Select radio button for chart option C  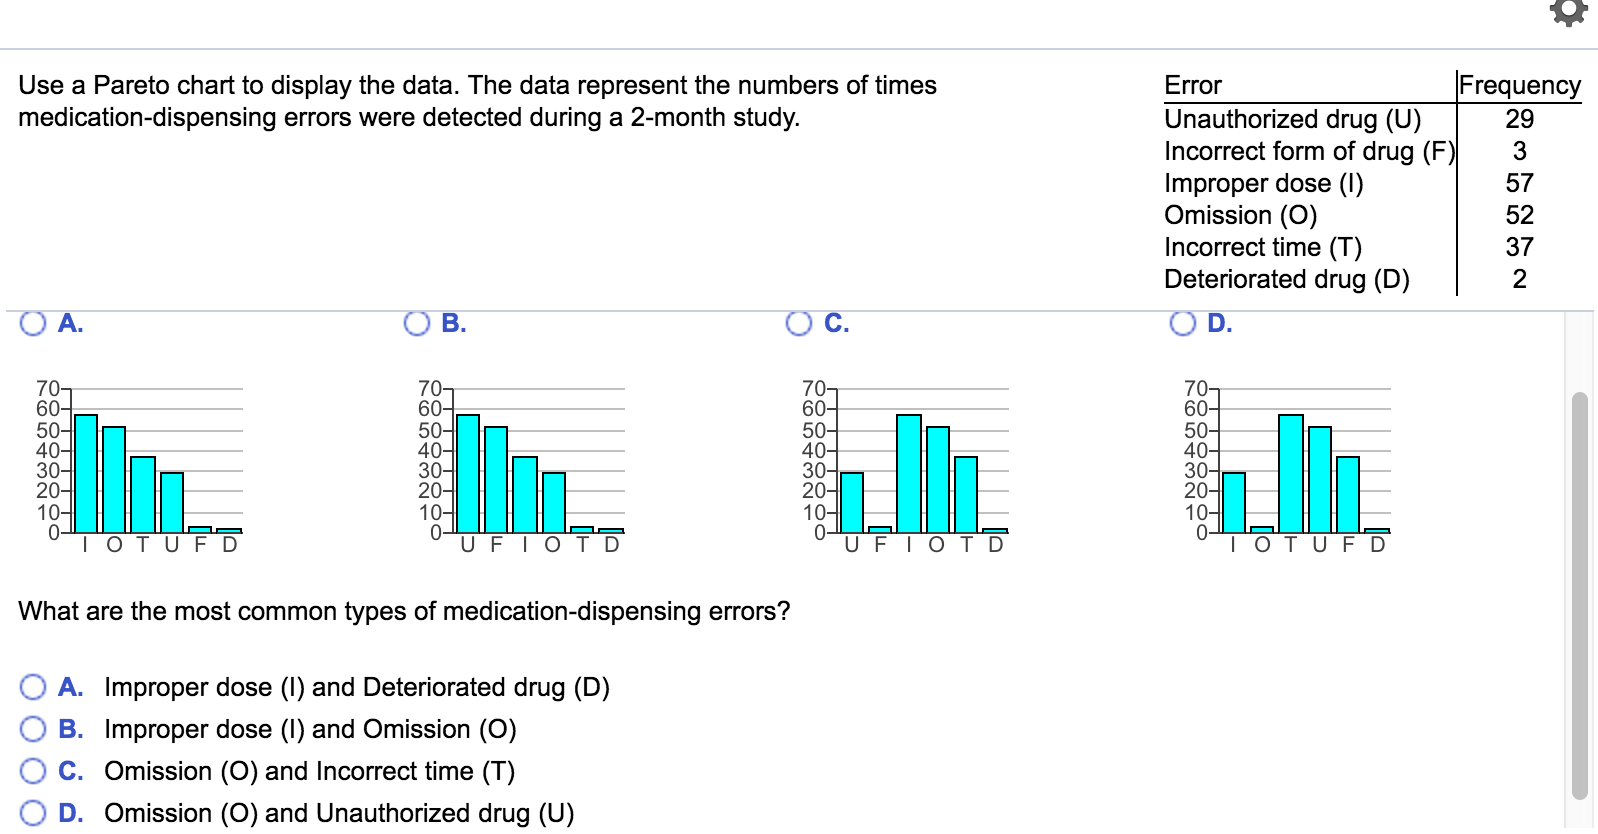799,322
